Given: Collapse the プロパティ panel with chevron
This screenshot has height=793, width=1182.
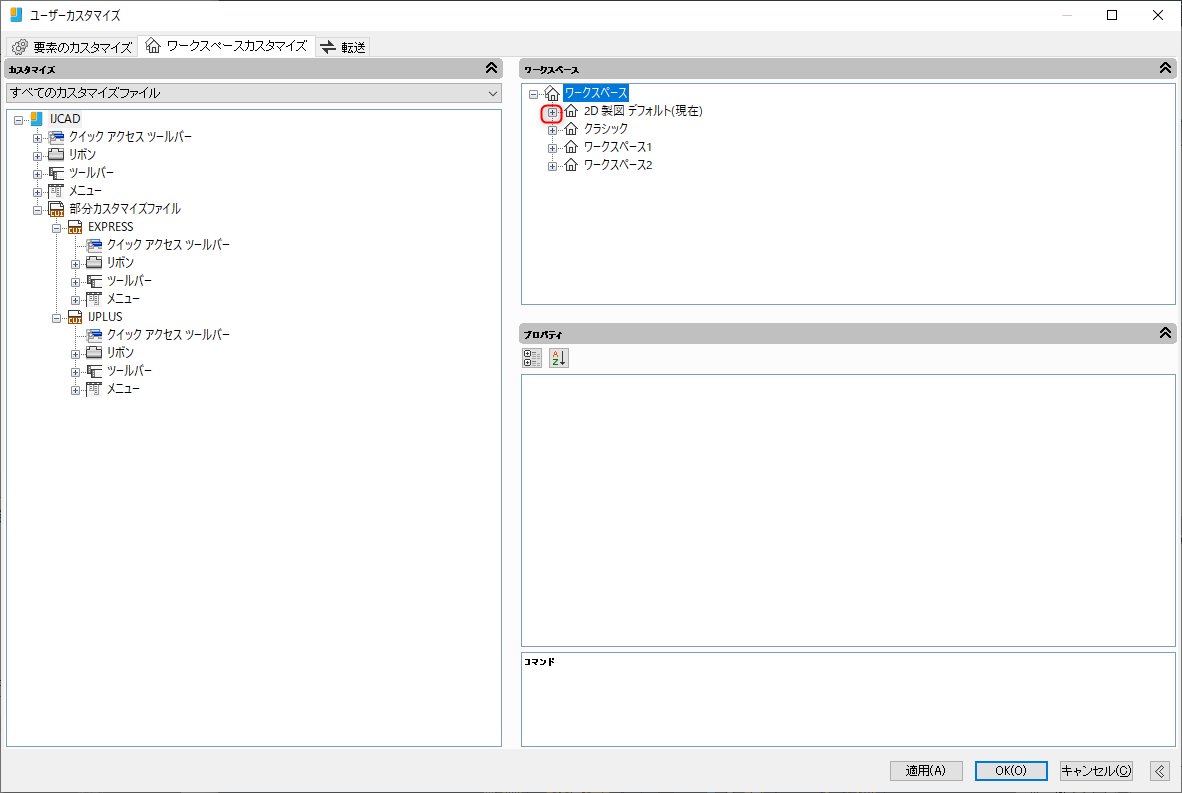Looking at the screenshot, I should (1165, 333).
